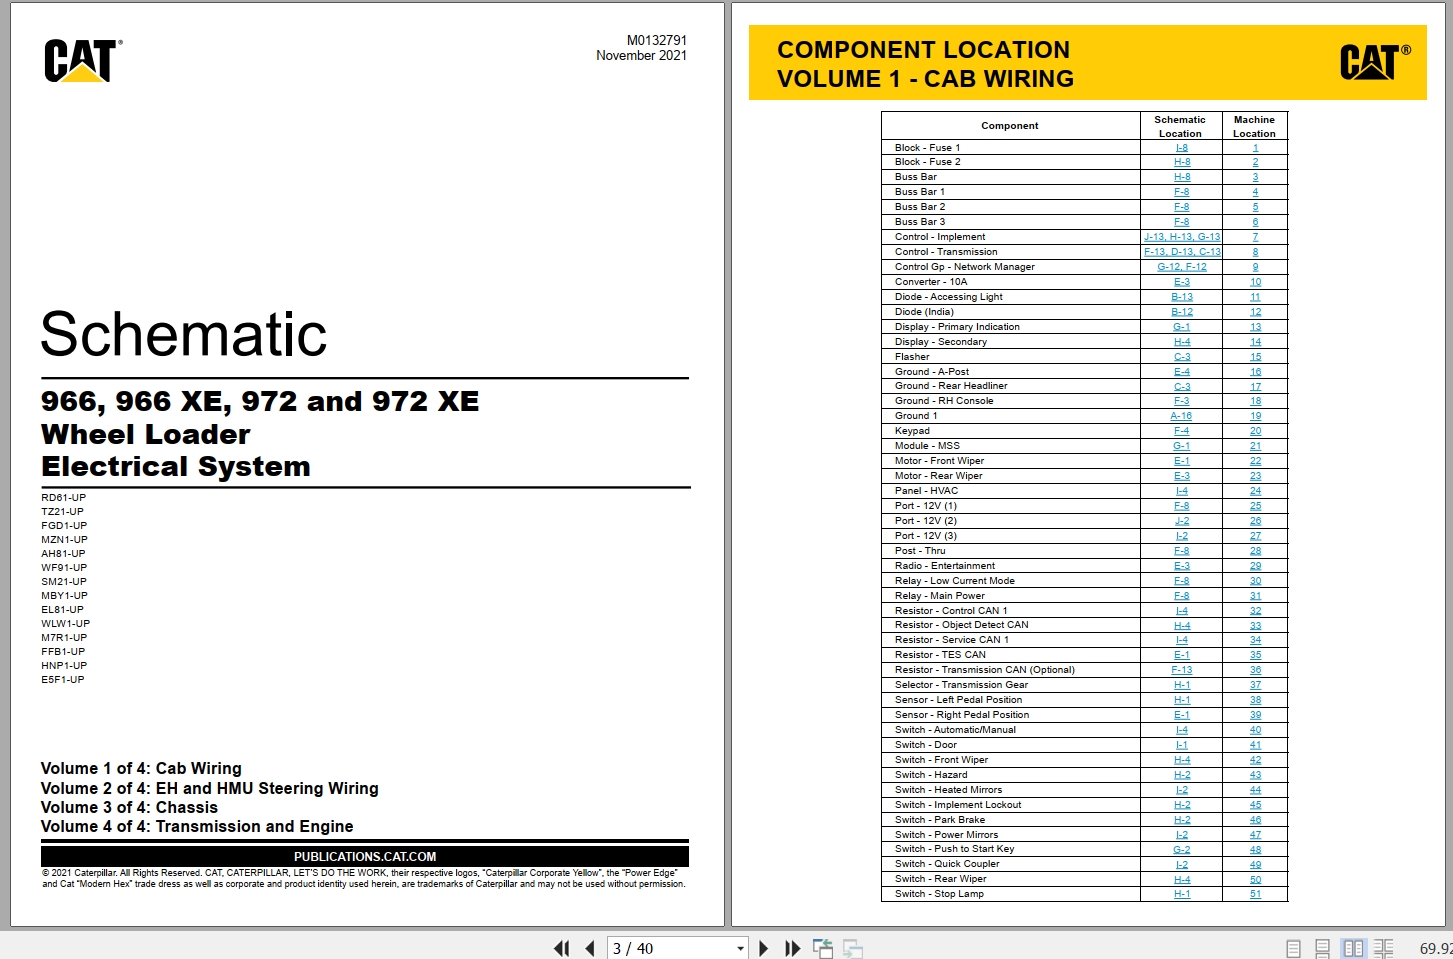Open I-1 link for Switch - Door
The height and width of the screenshot is (959, 1453).
click(1182, 745)
